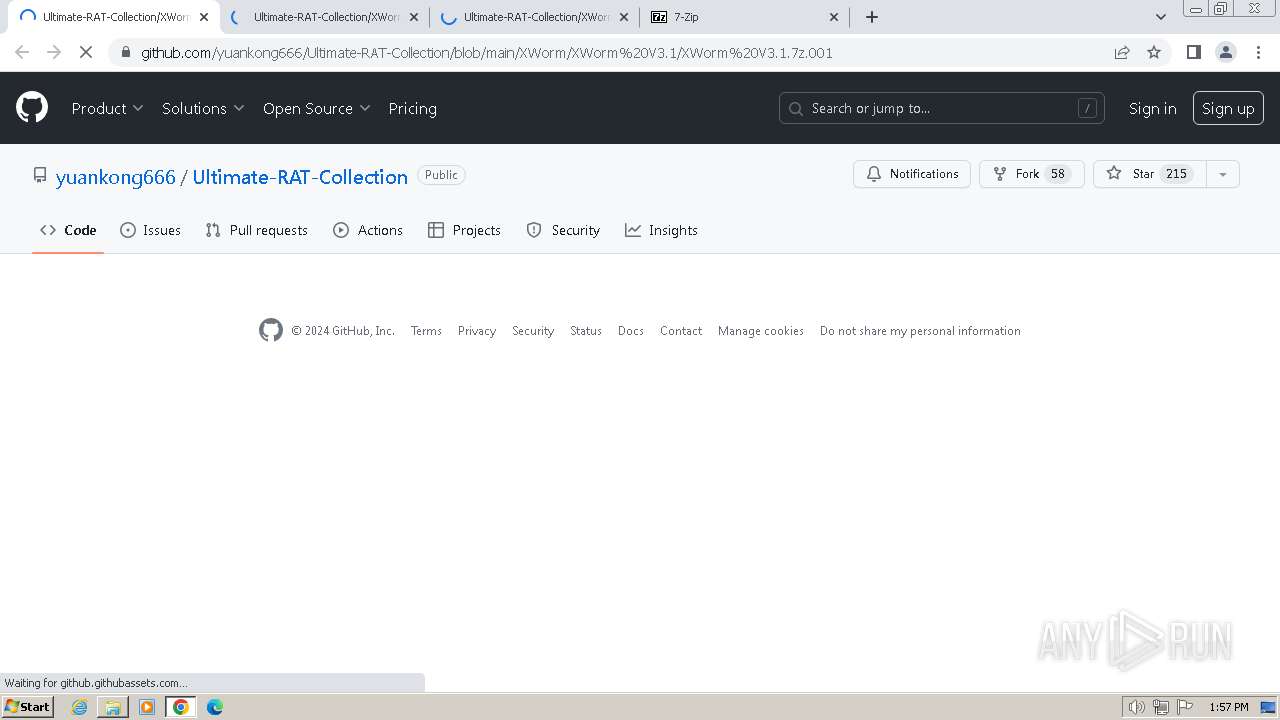Image resolution: width=1280 pixels, height=720 pixels.
Task: Open the Windows Start menu
Action: (x=27, y=707)
